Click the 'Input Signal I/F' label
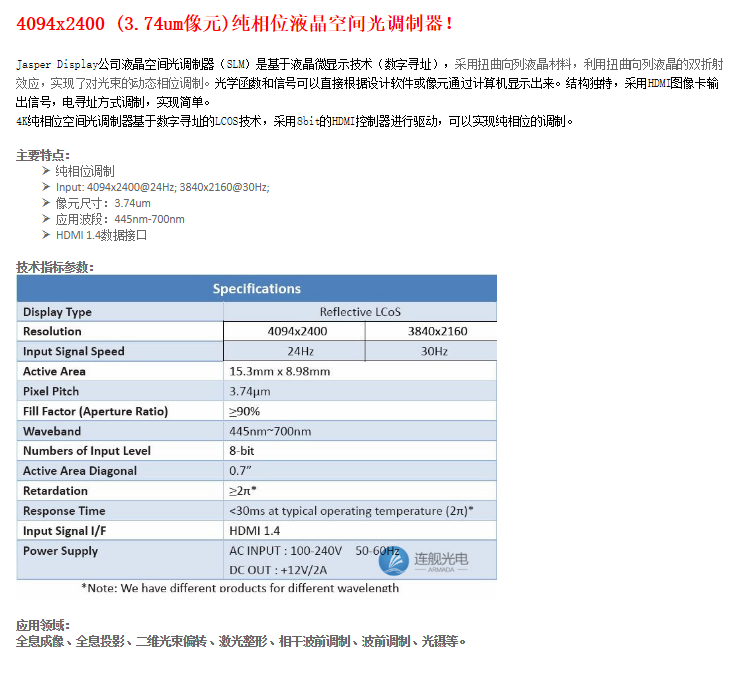The height and width of the screenshot is (687, 745). pyautogui.click(x=65, y=530)
